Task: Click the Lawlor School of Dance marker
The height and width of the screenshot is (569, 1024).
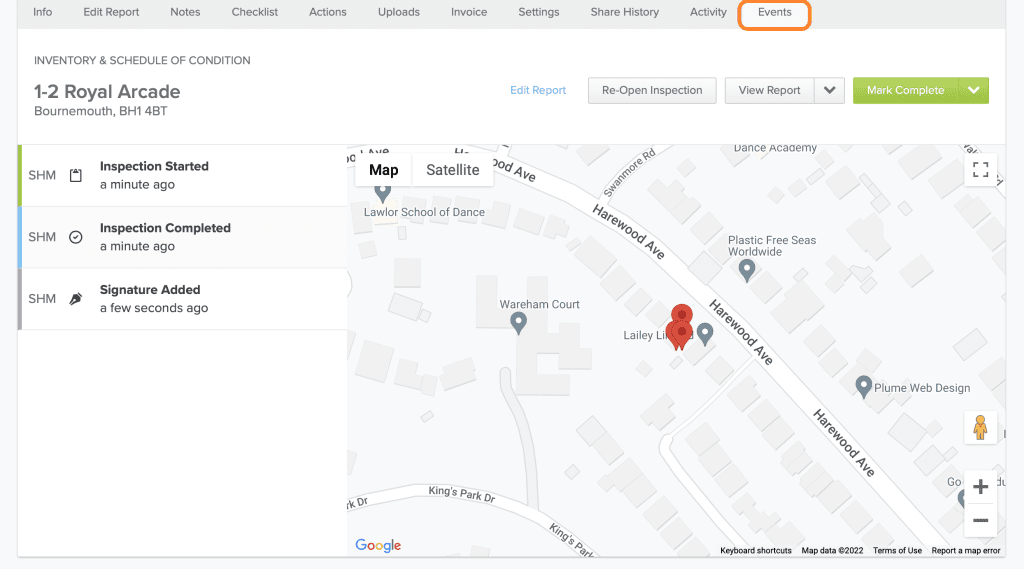Action: (383, 192)
